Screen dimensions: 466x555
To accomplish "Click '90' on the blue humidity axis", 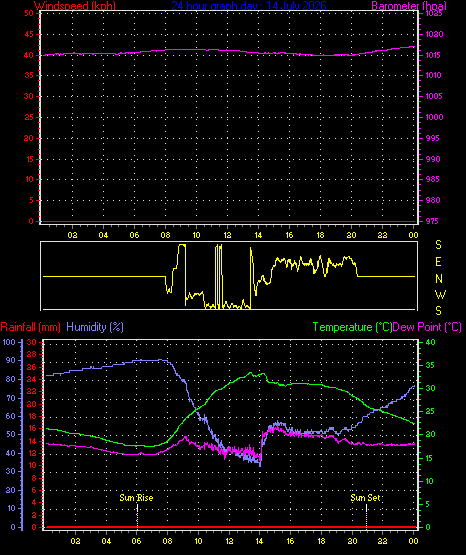I will tap(11, 361).
